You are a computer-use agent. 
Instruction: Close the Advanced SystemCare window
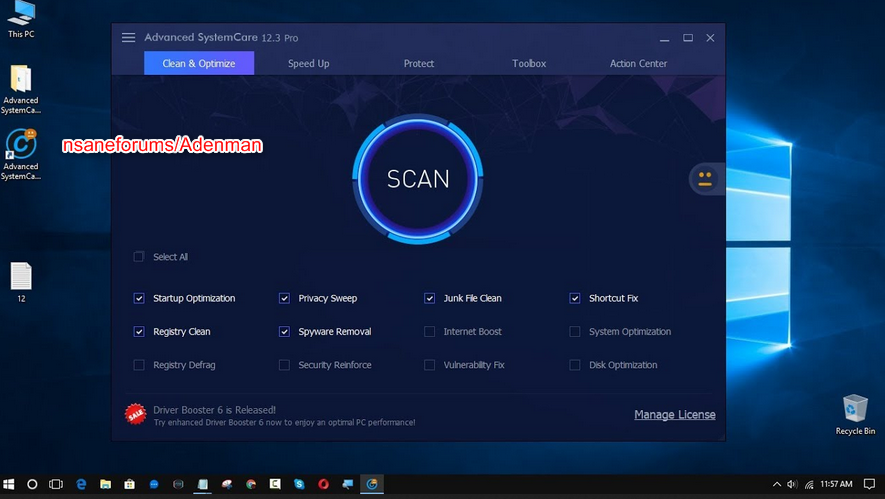711,38
